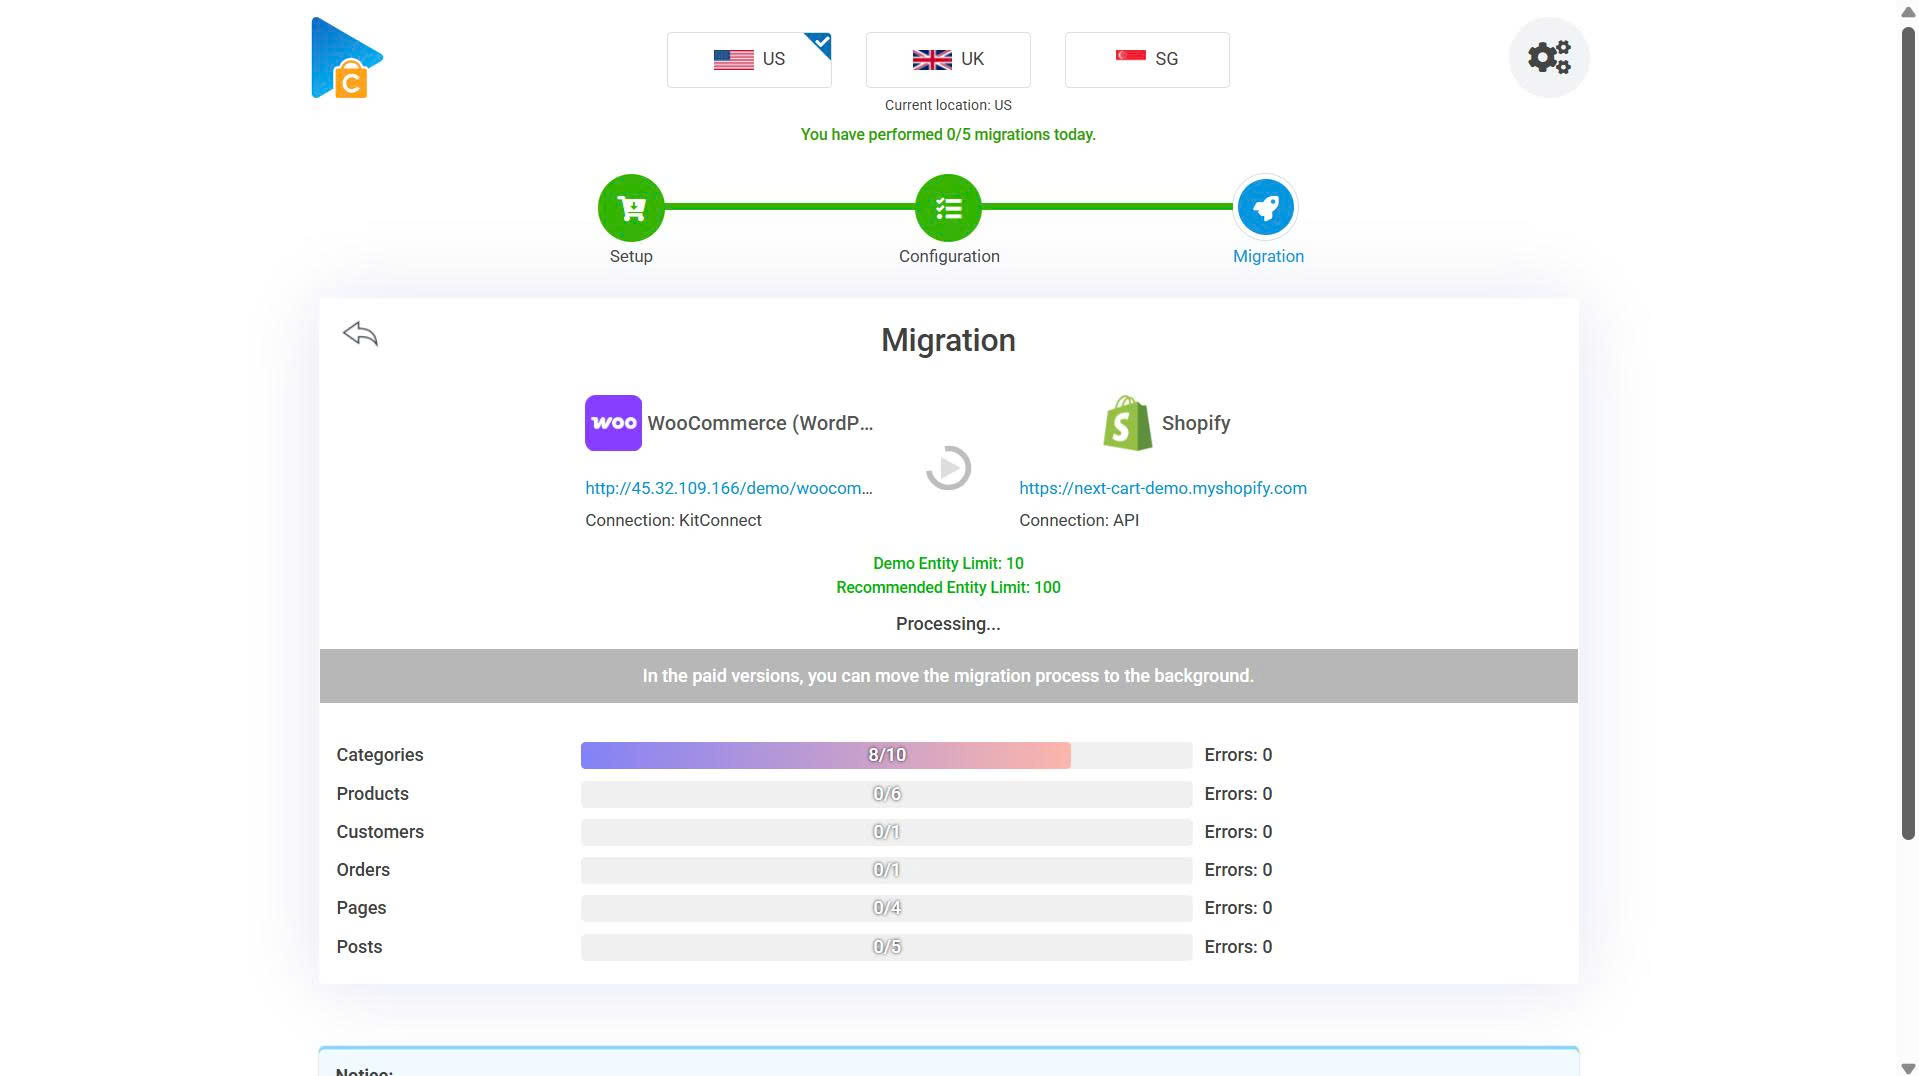1919x1076 pixels.
Task: Open the WooCommerce store URL link
Action: pos(728,488)
